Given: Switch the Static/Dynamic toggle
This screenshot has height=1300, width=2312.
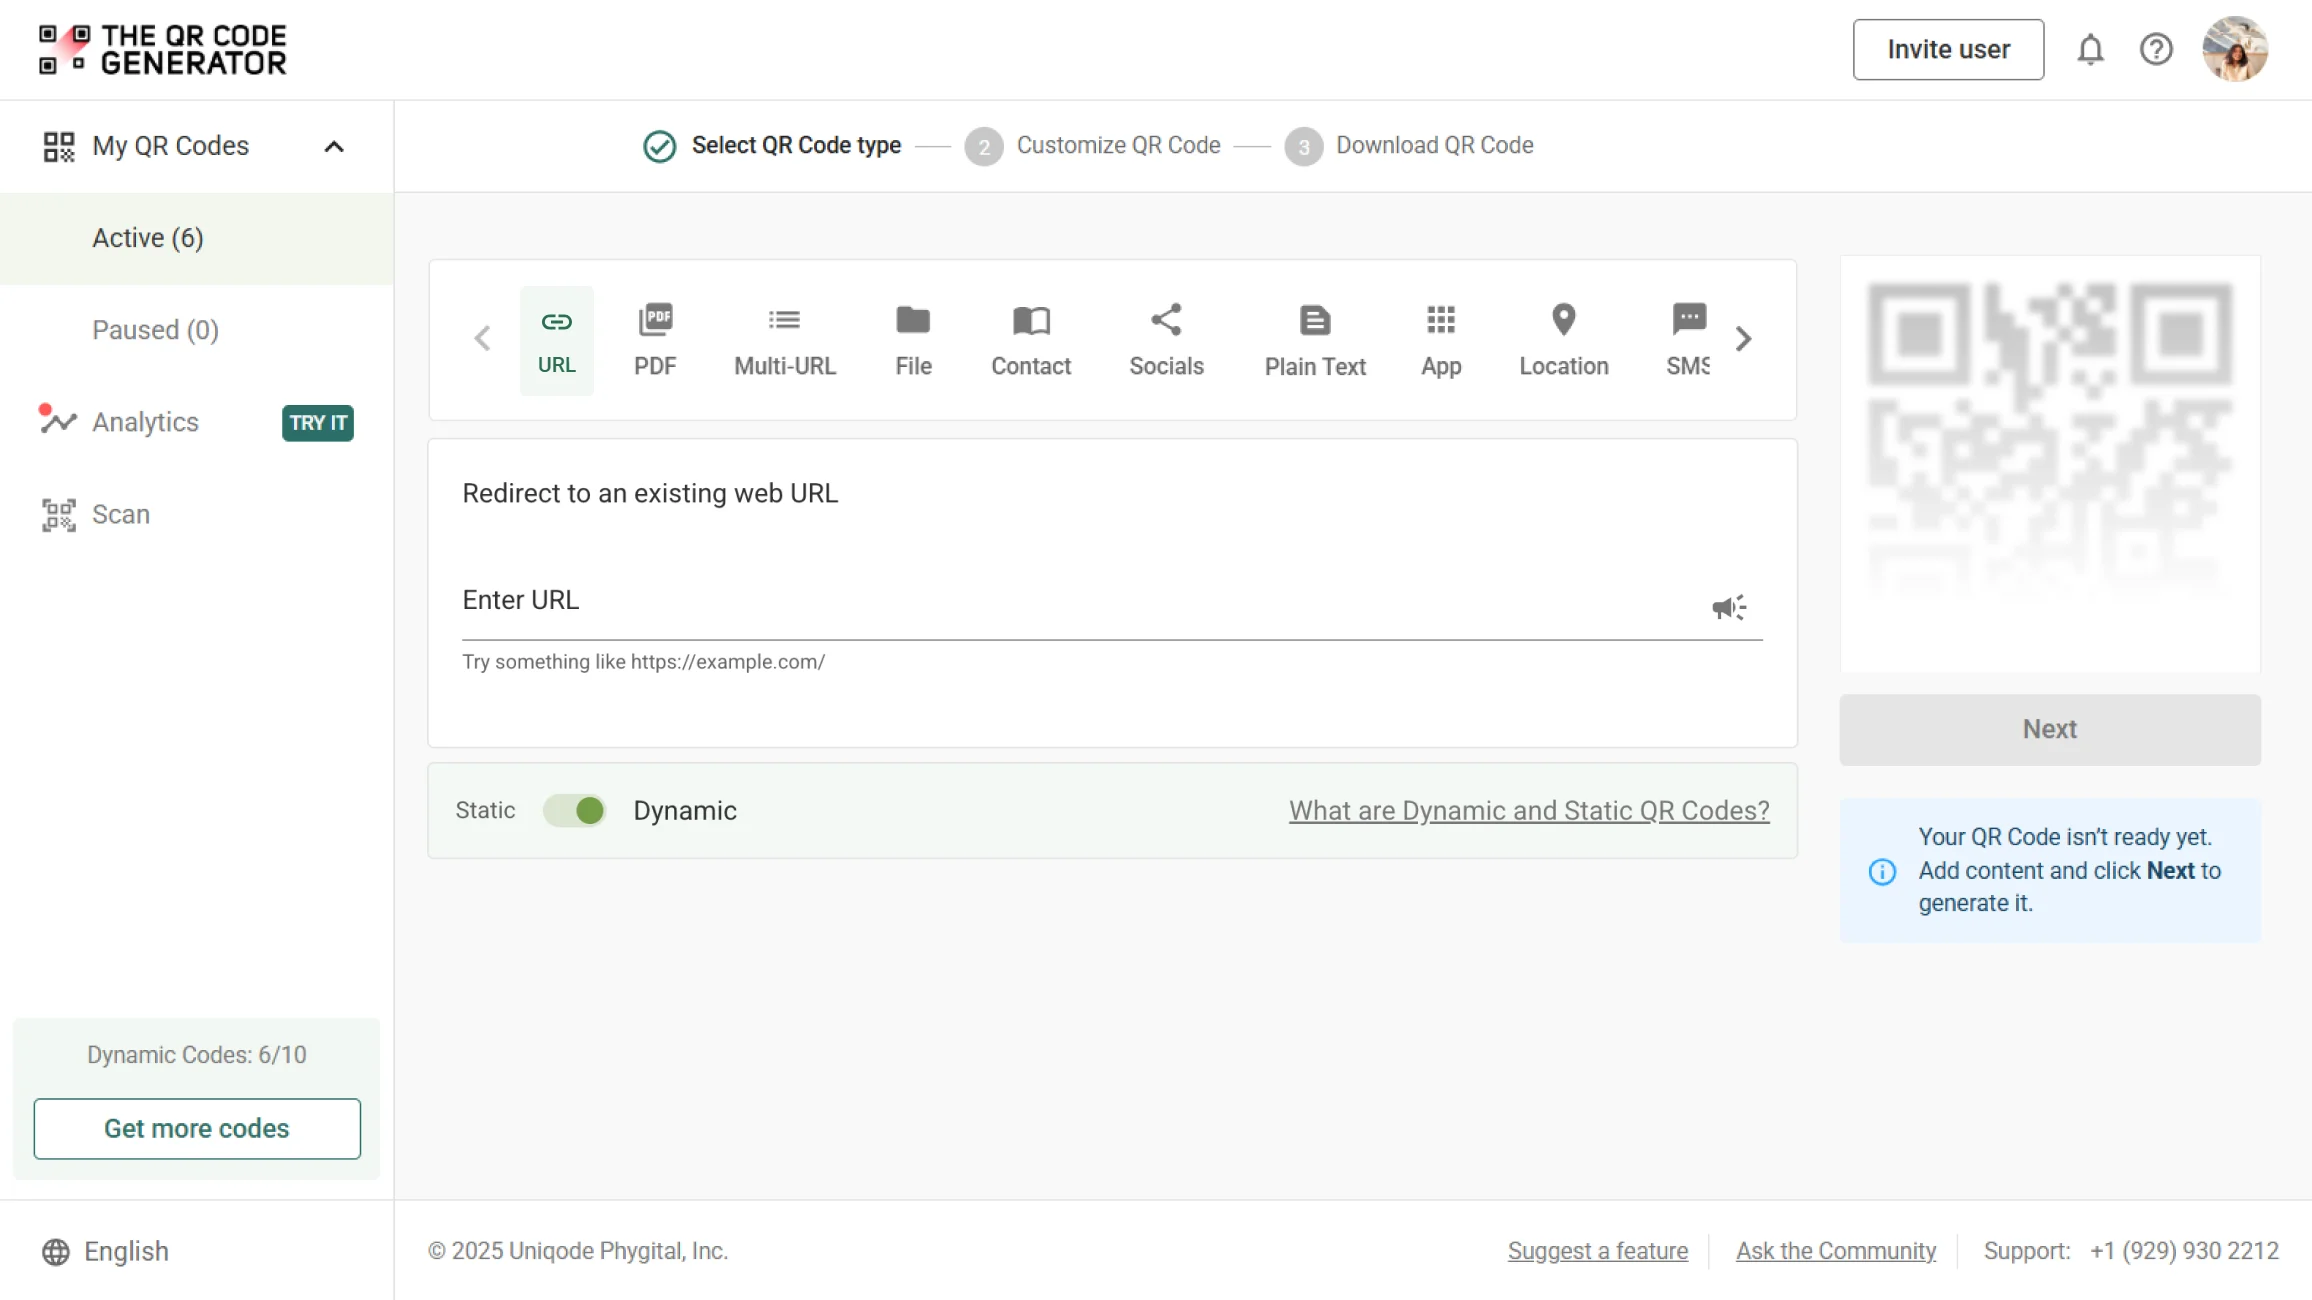Looking at the screenshot, I should (575, 810).
